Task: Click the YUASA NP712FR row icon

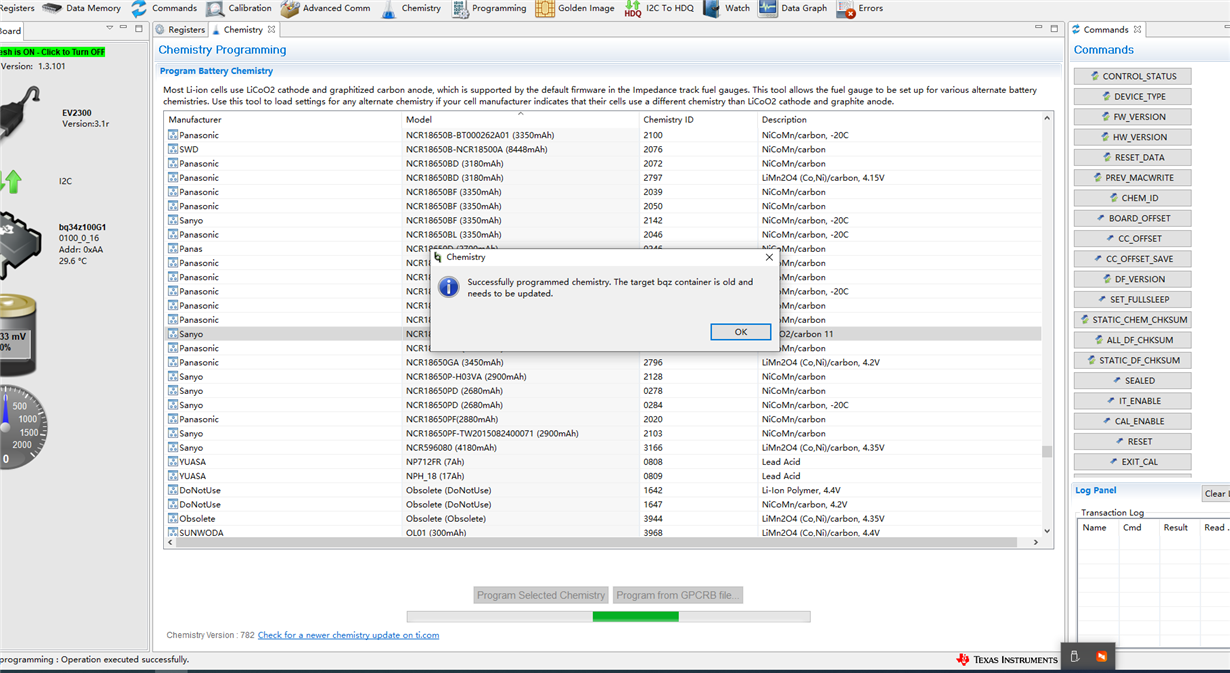Action: (173, 462)
